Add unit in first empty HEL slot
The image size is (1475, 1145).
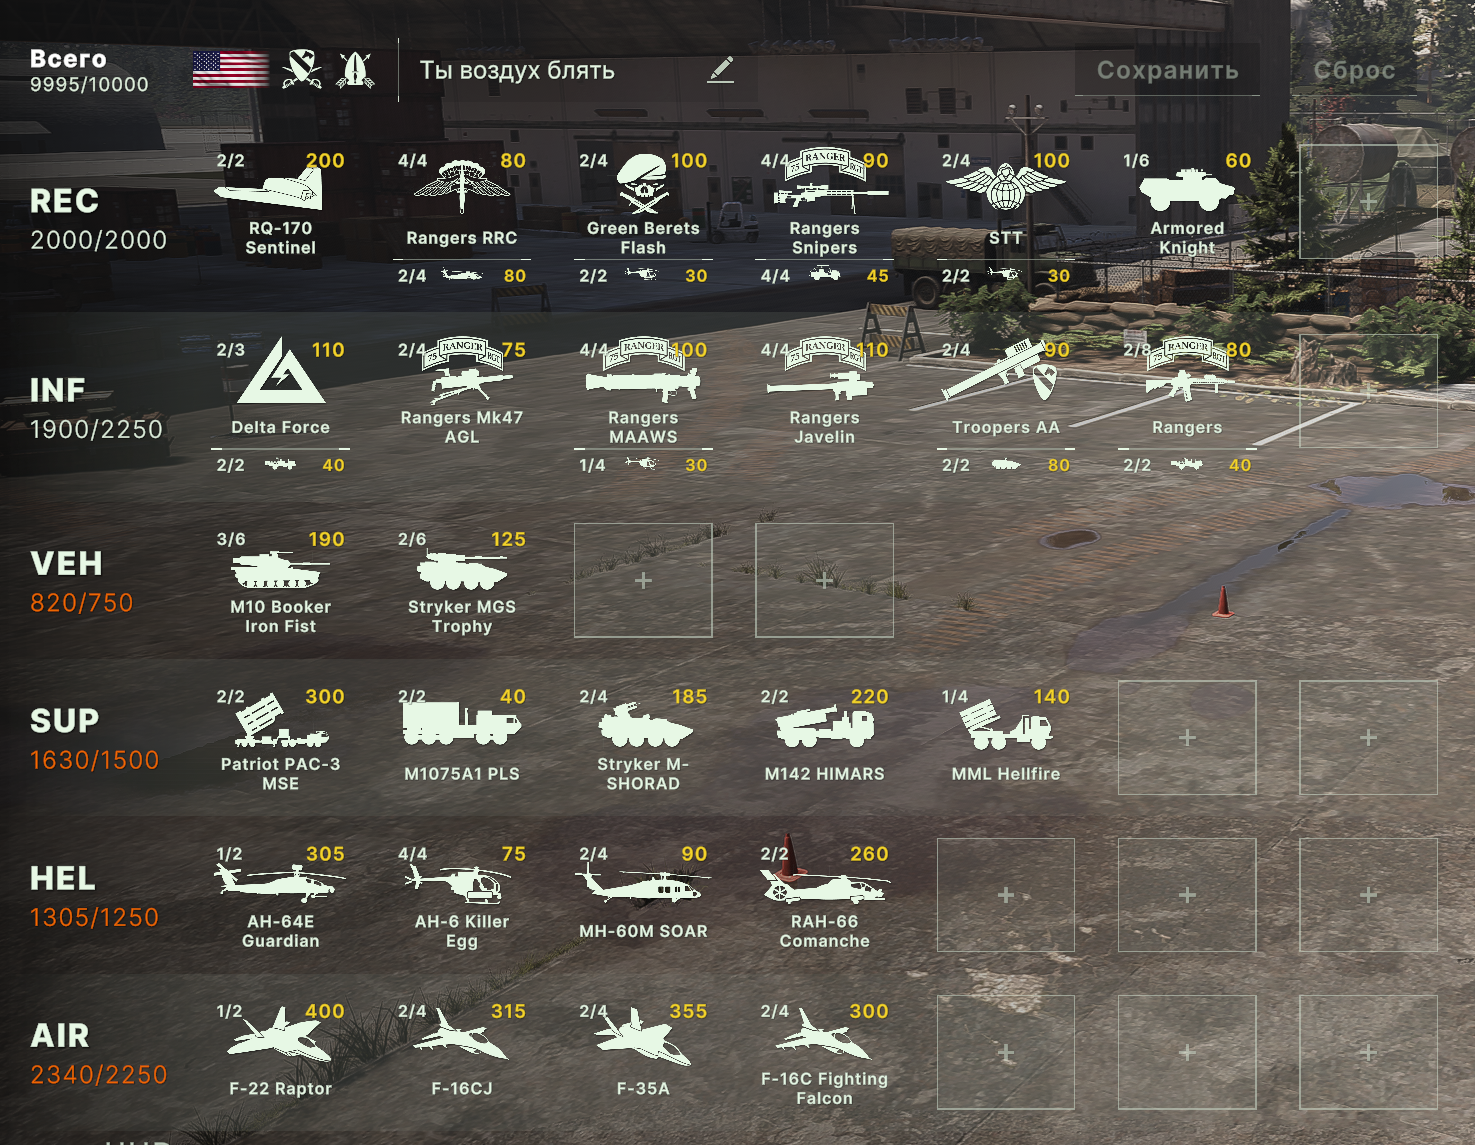click(x=1006, y=895)
